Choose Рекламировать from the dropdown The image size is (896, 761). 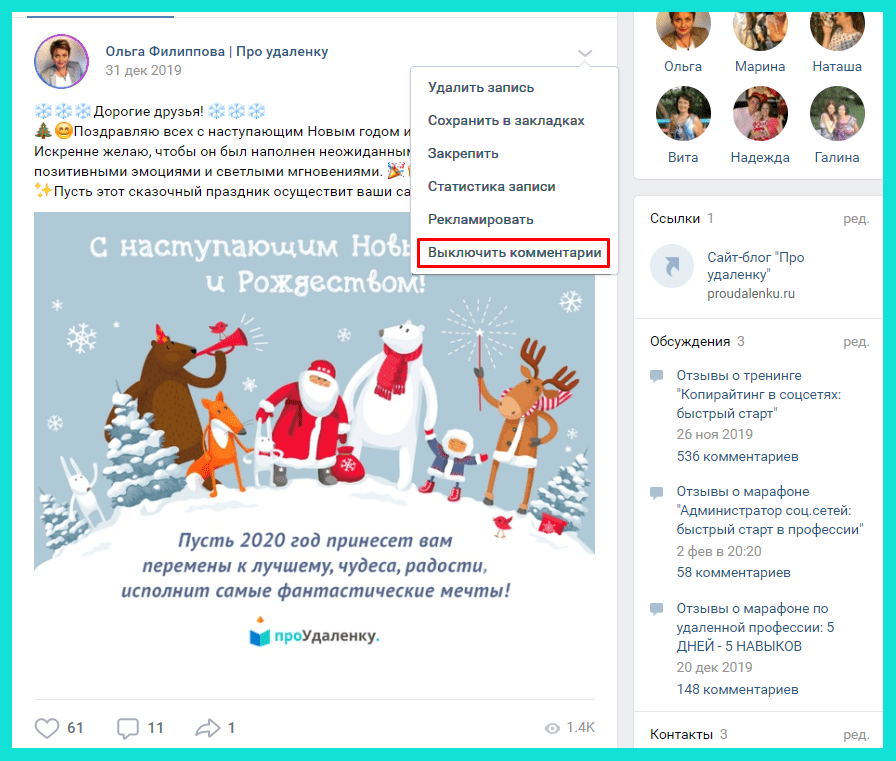481,219
